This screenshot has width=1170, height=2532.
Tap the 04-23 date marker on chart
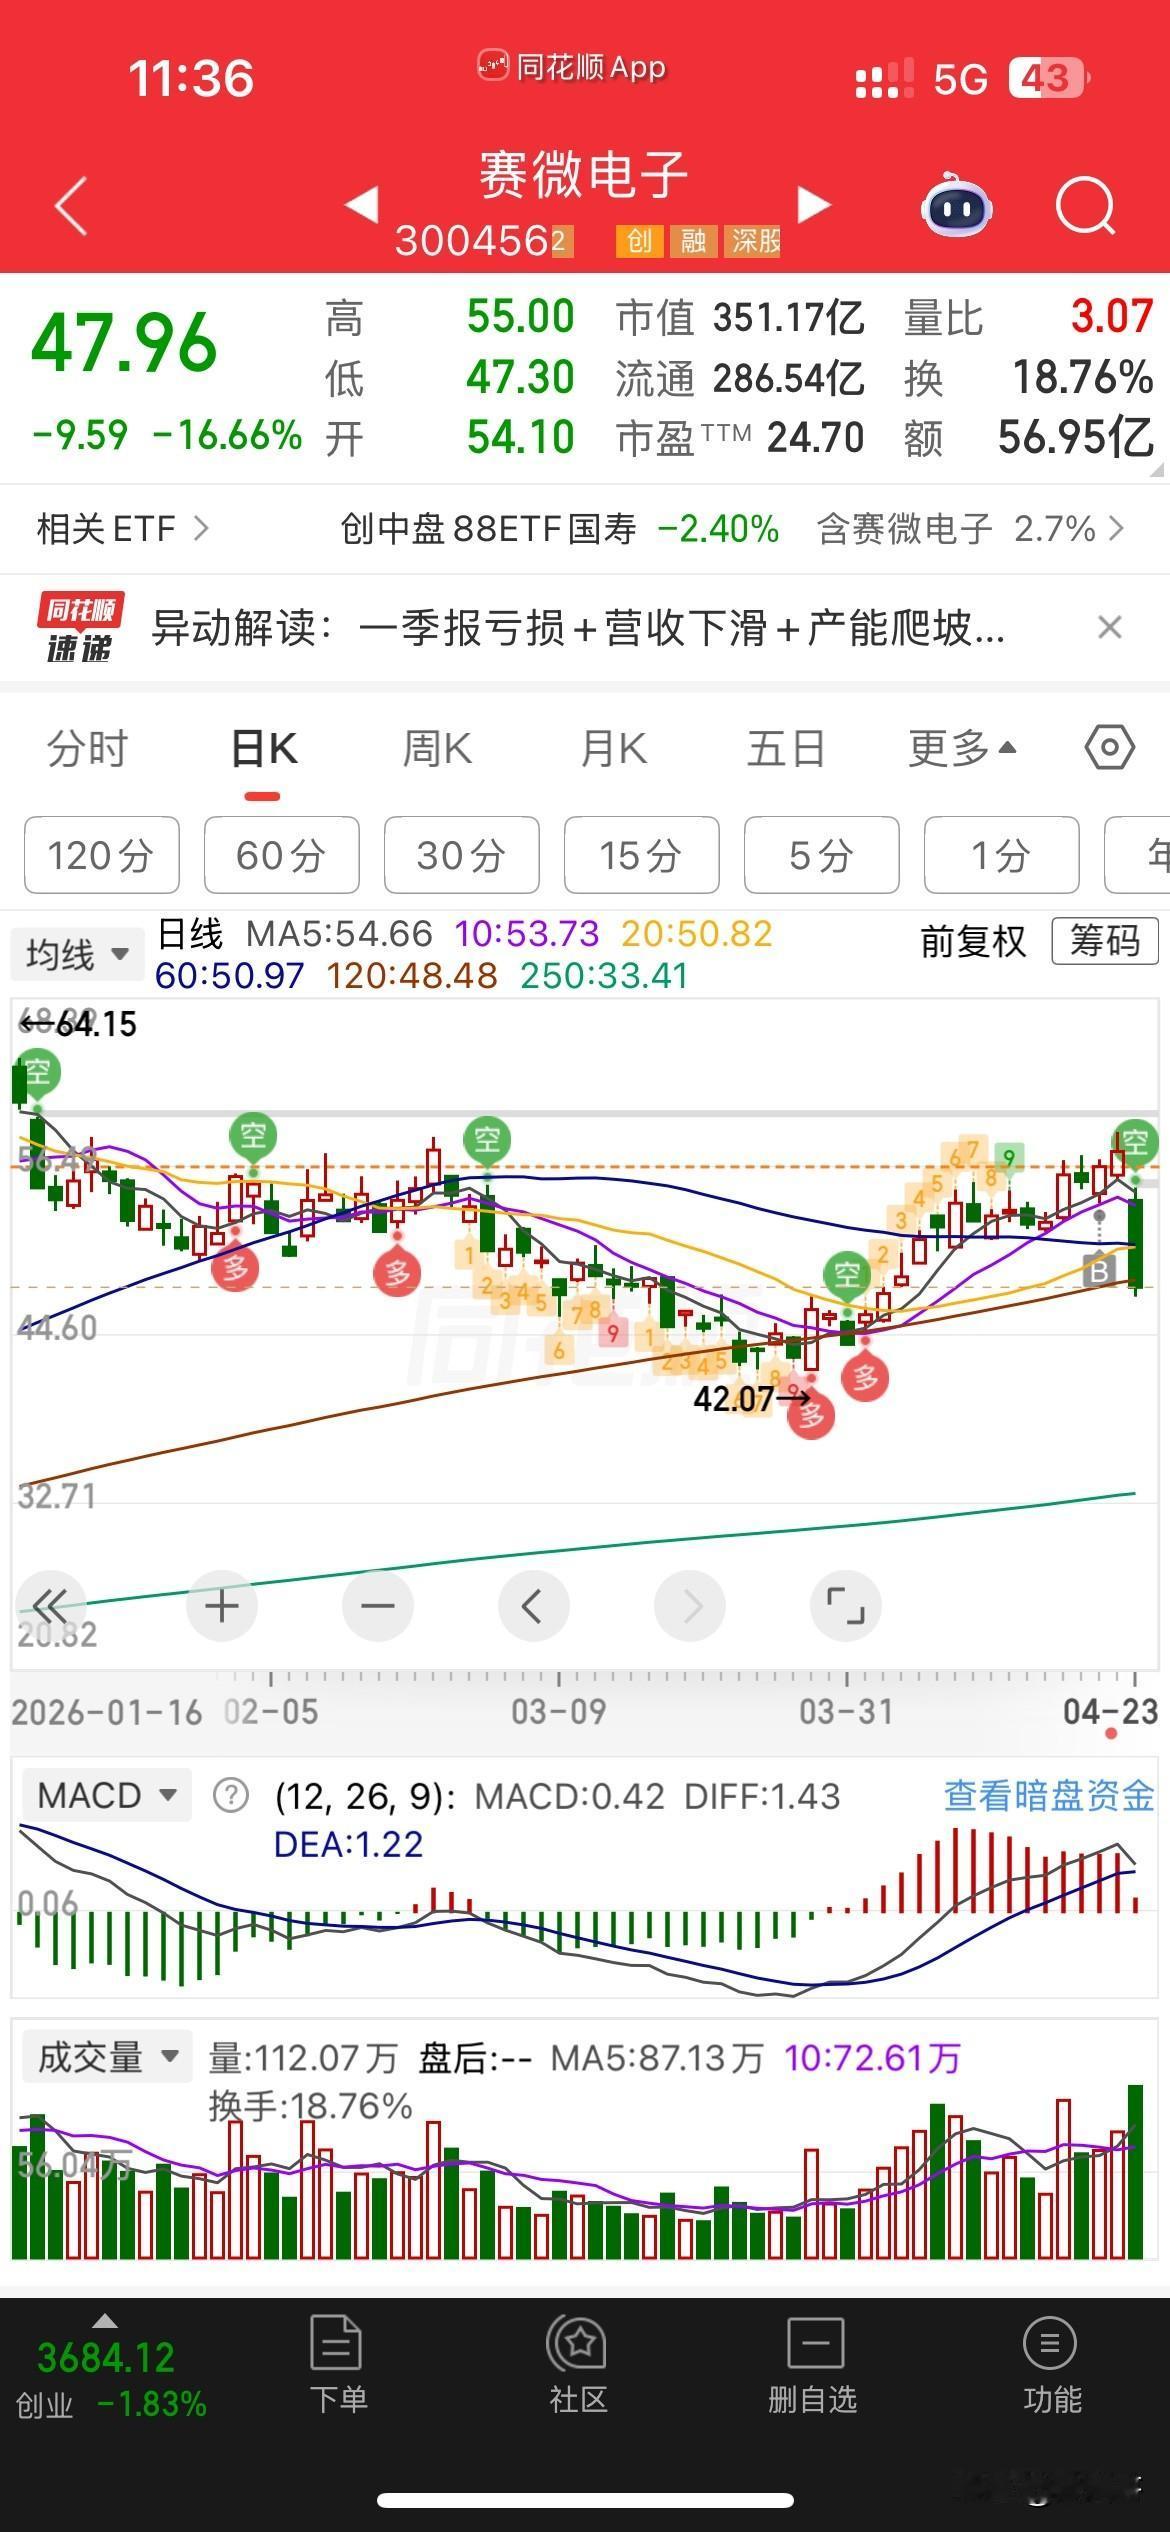coord(1110,1711)
